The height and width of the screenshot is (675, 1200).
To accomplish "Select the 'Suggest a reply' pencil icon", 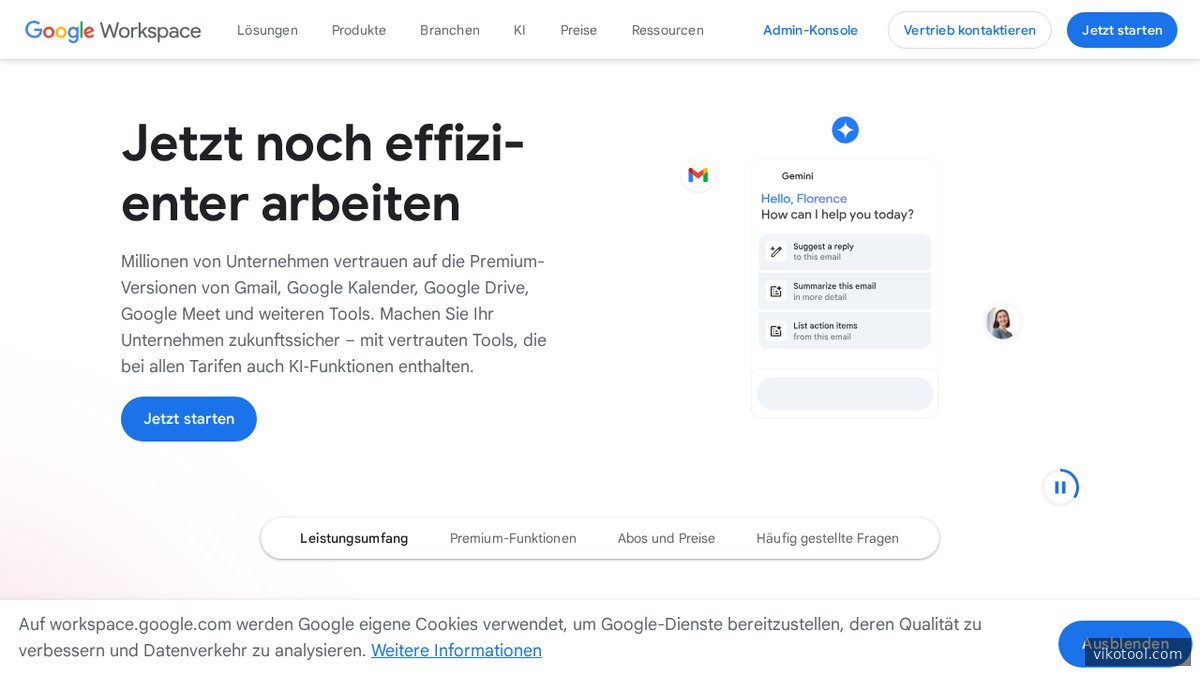I will (x=776, y=251).
